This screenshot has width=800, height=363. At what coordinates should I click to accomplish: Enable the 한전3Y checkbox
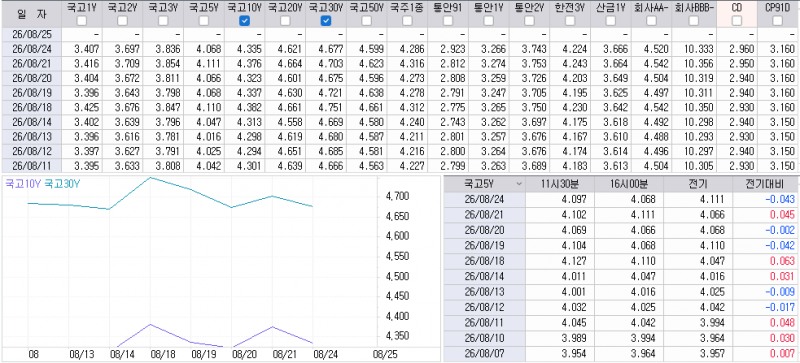pos(570,21)
